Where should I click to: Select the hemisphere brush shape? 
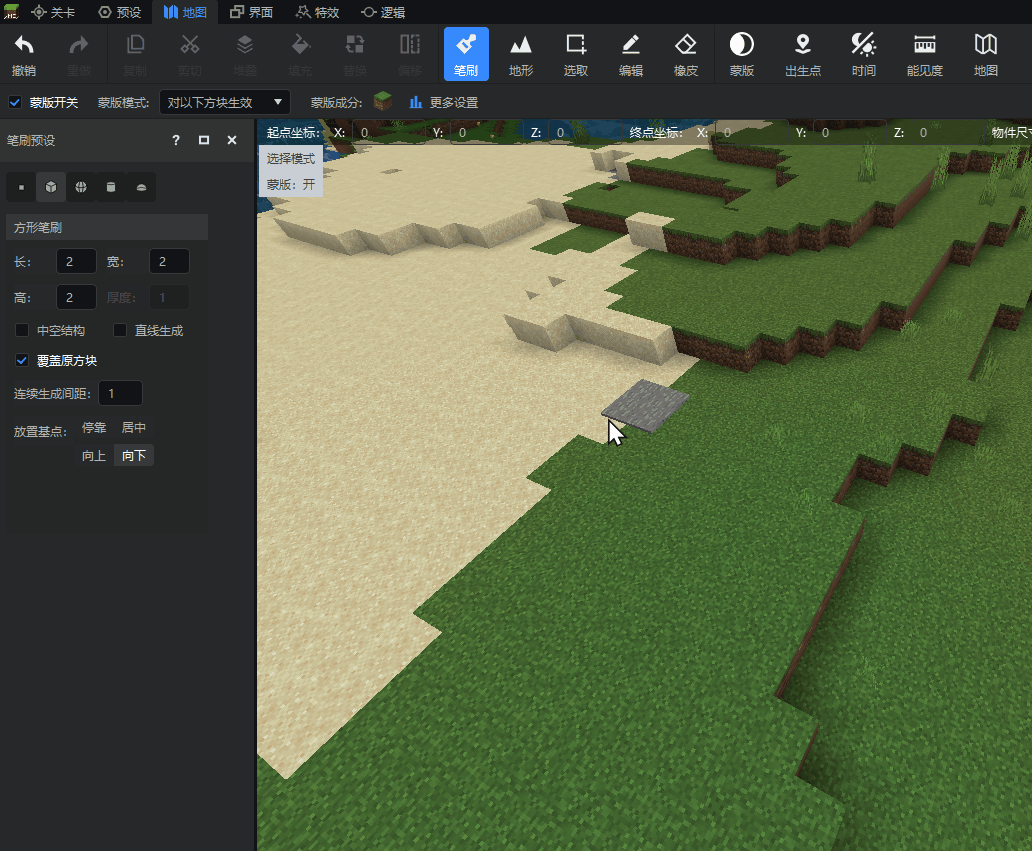point(141,188)
